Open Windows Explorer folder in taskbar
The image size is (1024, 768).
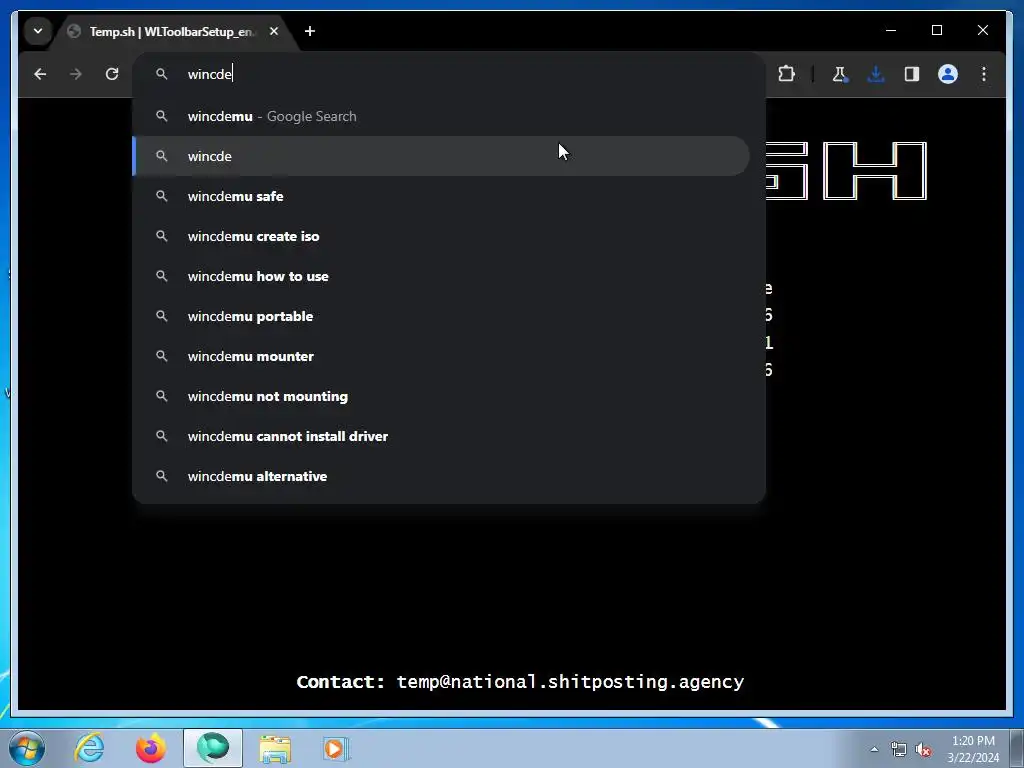pos(275,748)
